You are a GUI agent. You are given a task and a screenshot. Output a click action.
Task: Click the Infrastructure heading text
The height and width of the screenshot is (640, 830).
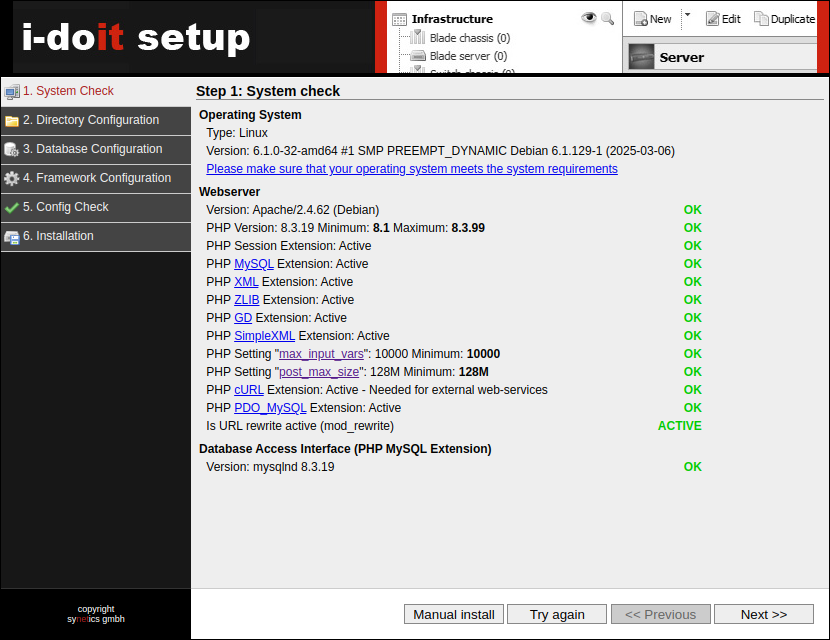coord(452,19)
